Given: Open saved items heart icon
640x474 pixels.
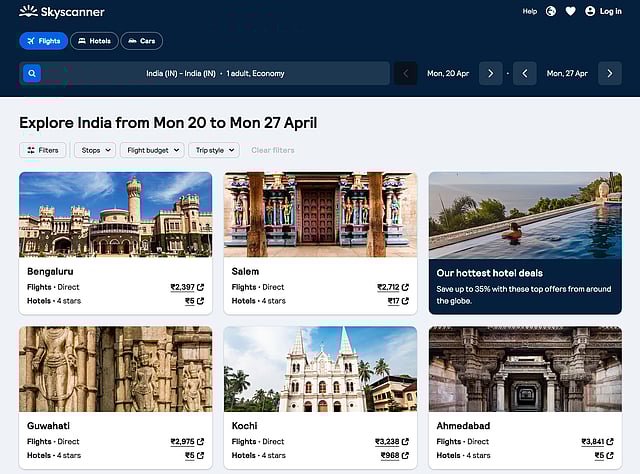Looking at the screenshot, I should pyautogui.click(x=570, y=11).
